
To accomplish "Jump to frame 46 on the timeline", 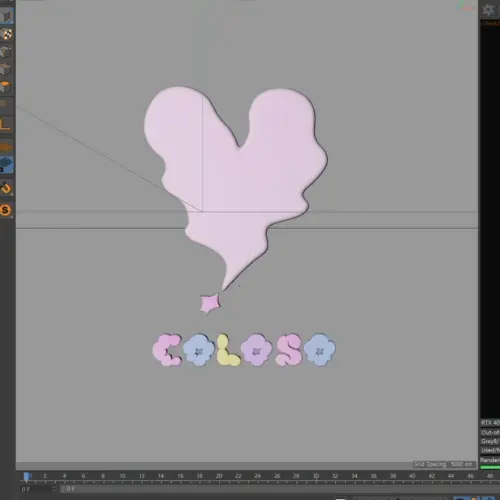I will click(x=470, y=476).
